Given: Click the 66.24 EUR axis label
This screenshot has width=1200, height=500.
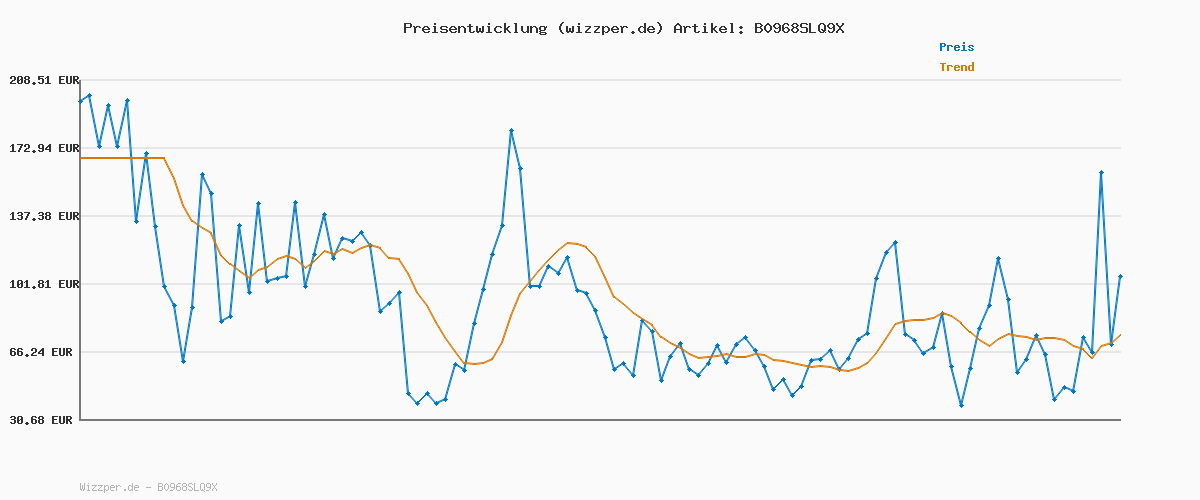Looking at the screenshot, I should click(47, 352).
